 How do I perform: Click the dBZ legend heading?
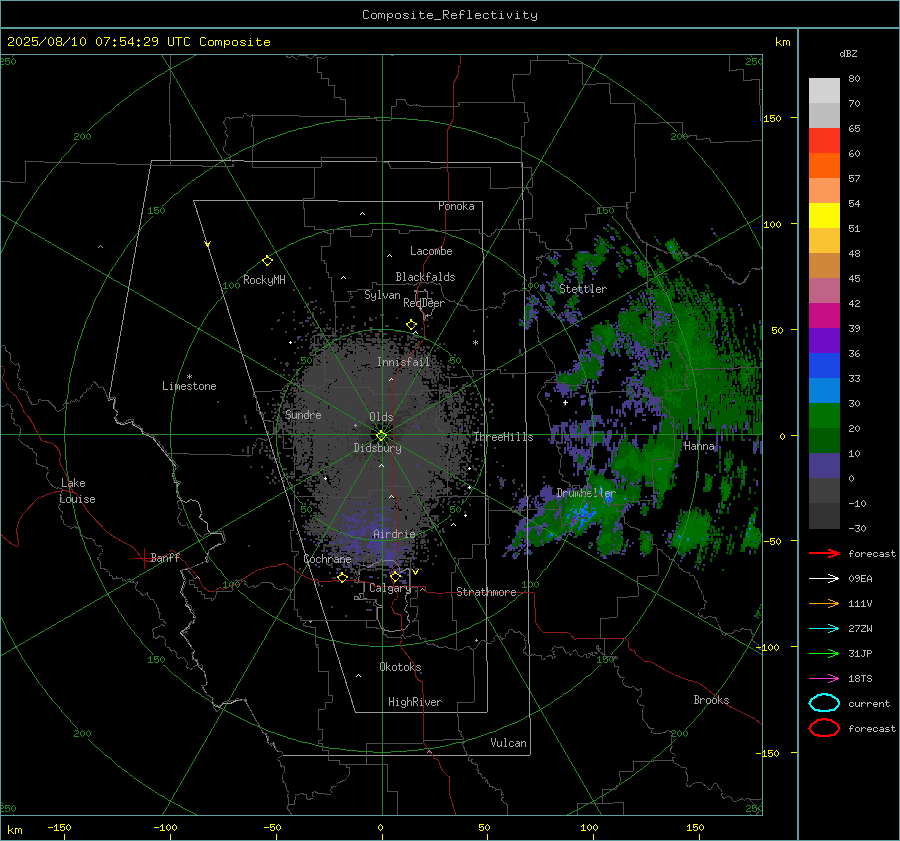(848, 54)
